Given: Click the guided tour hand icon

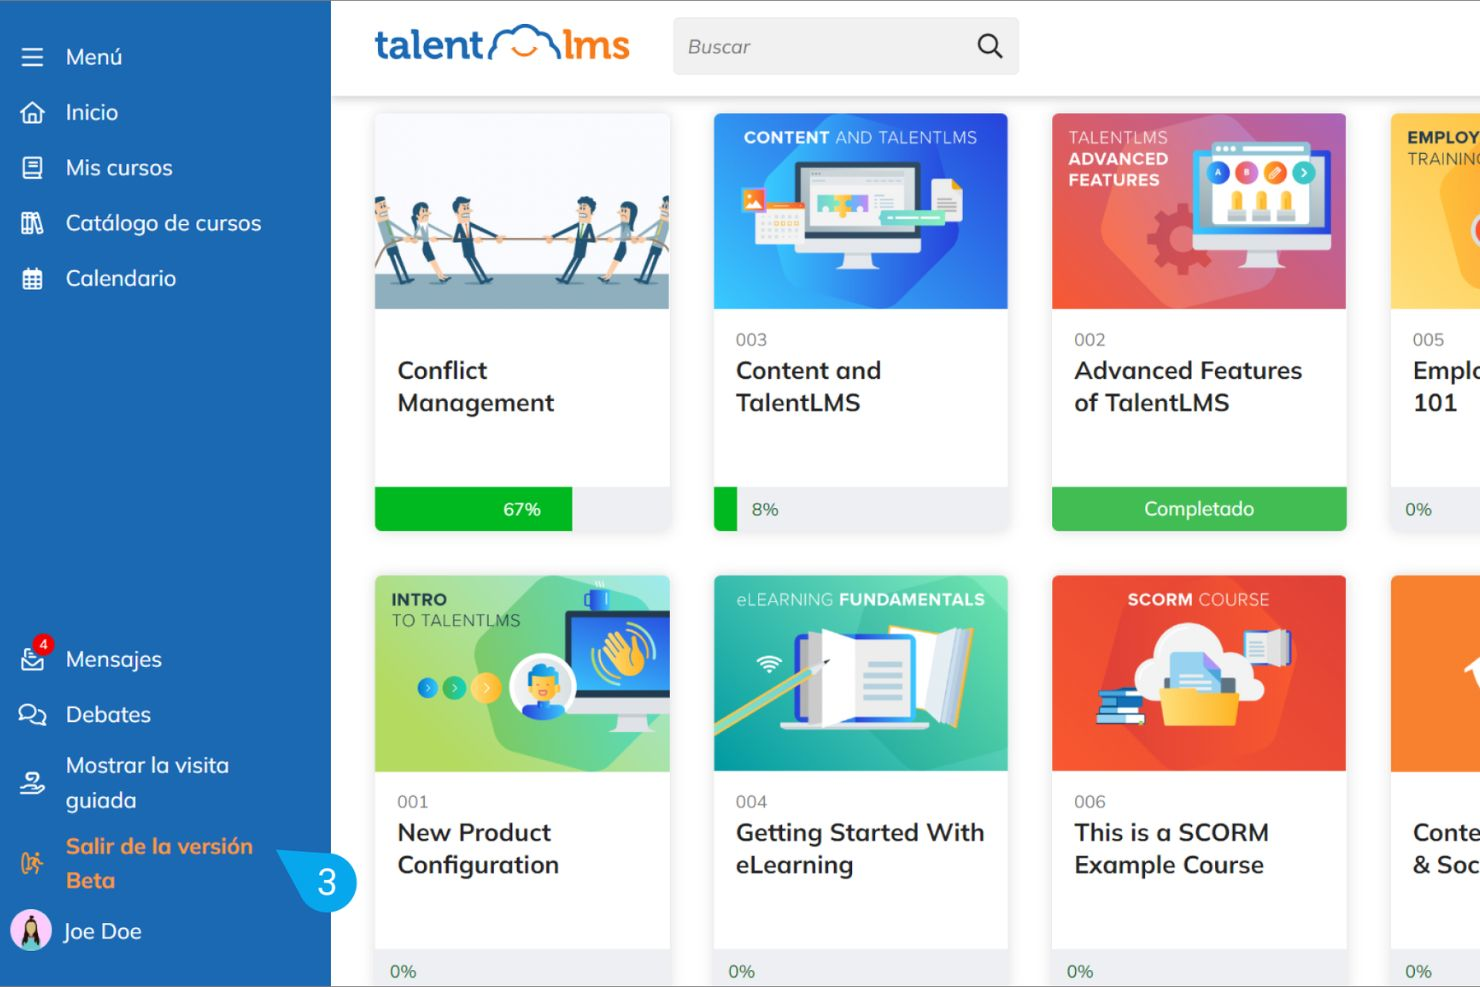Looking at the screenshot, I should coord(32,783).
